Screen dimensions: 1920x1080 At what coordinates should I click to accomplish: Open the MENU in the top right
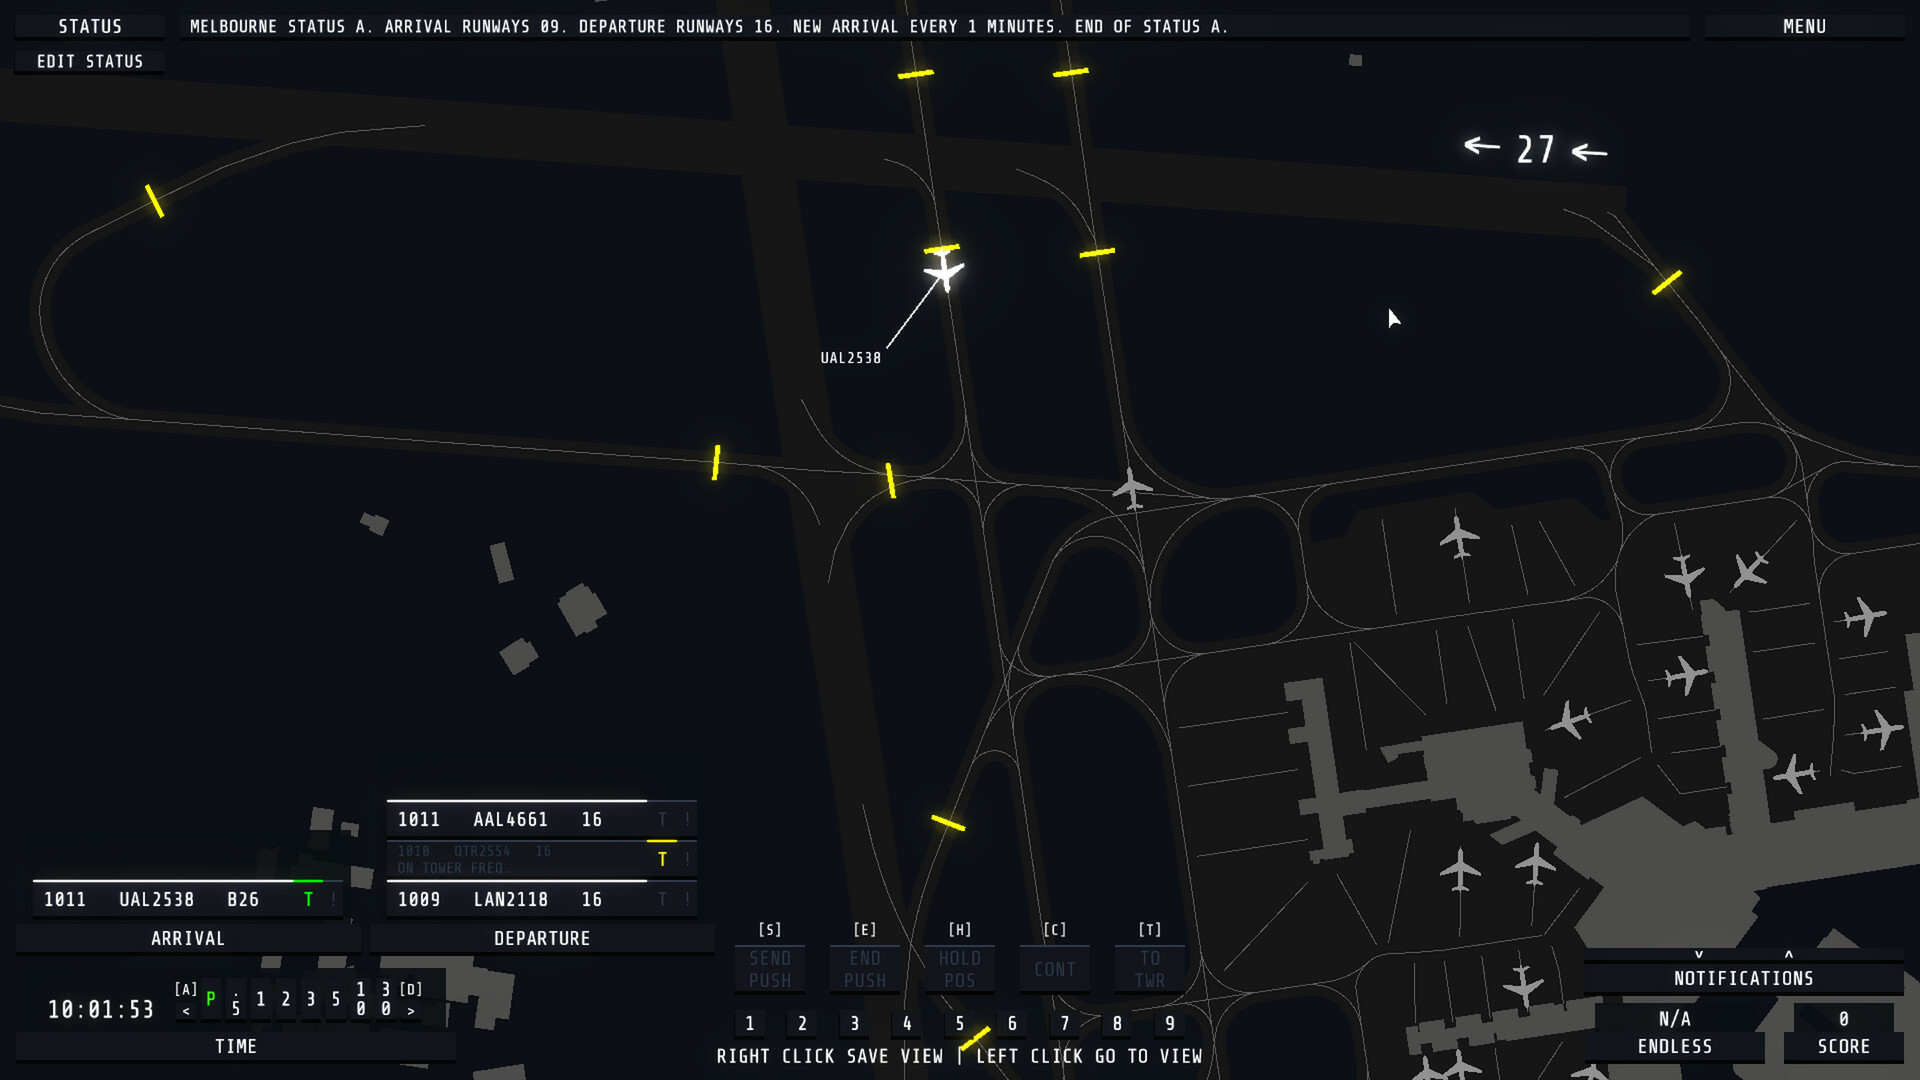1804,26
